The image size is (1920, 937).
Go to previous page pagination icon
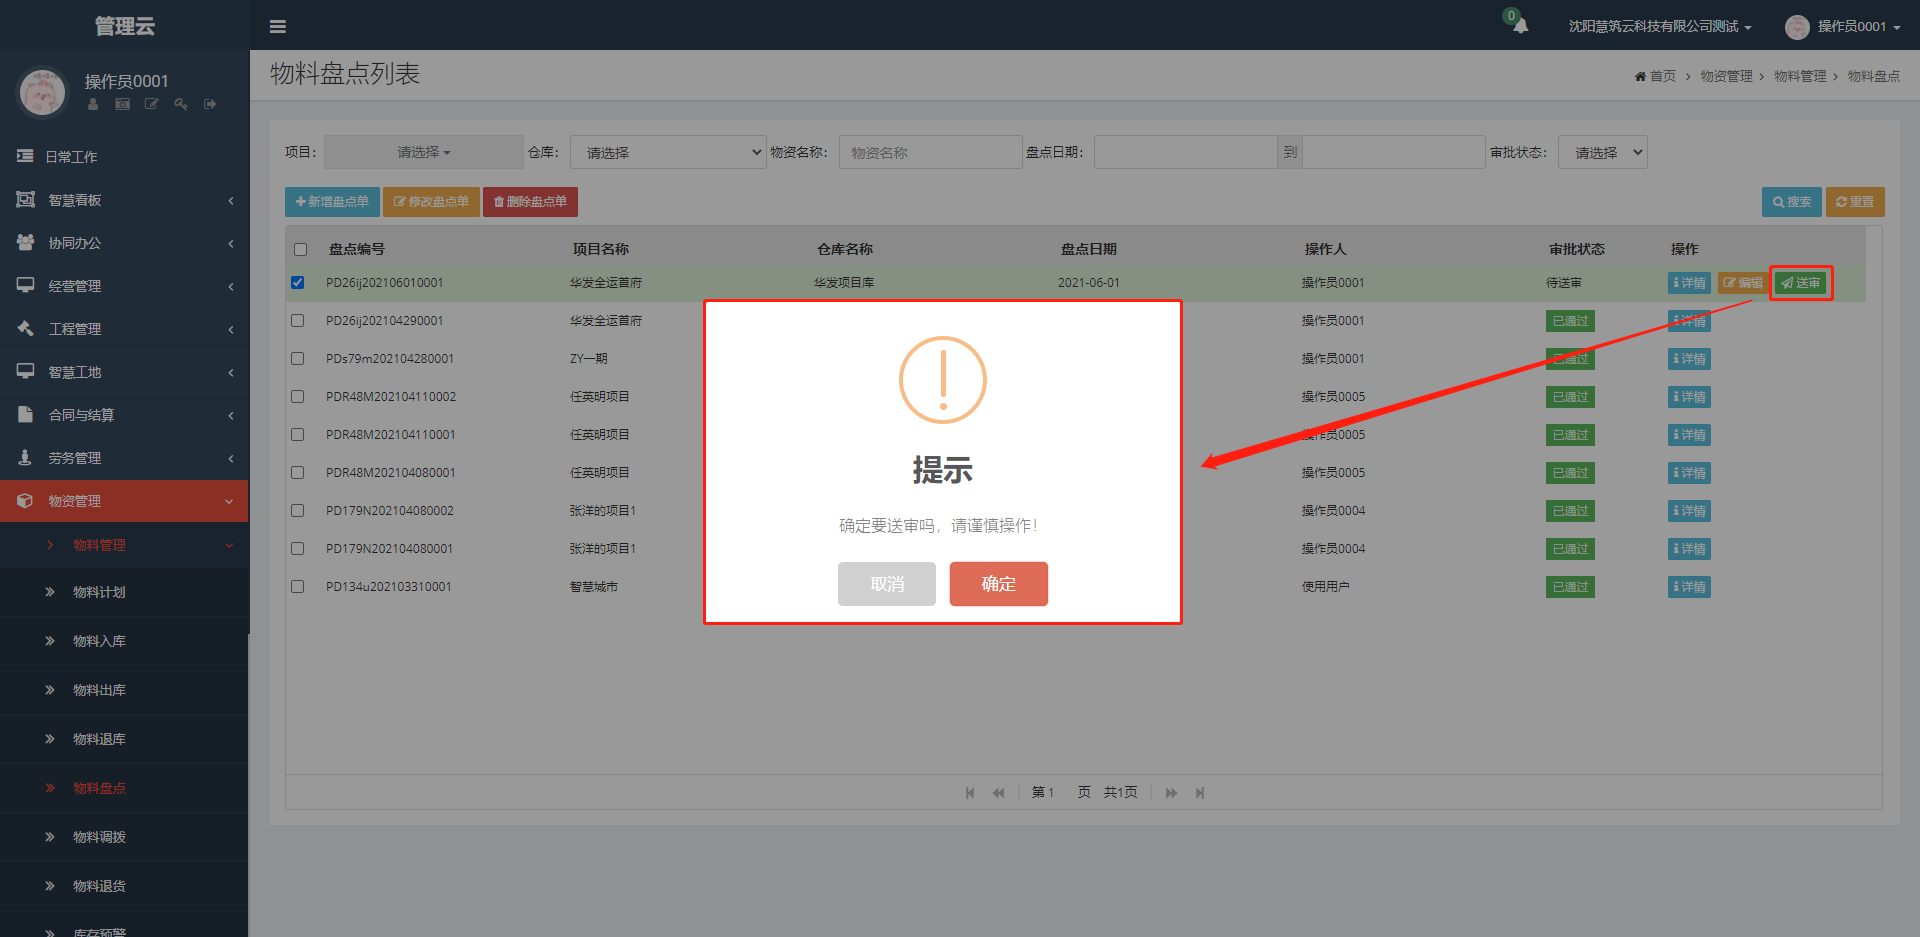pyautogui.click(x=998, y=793)
